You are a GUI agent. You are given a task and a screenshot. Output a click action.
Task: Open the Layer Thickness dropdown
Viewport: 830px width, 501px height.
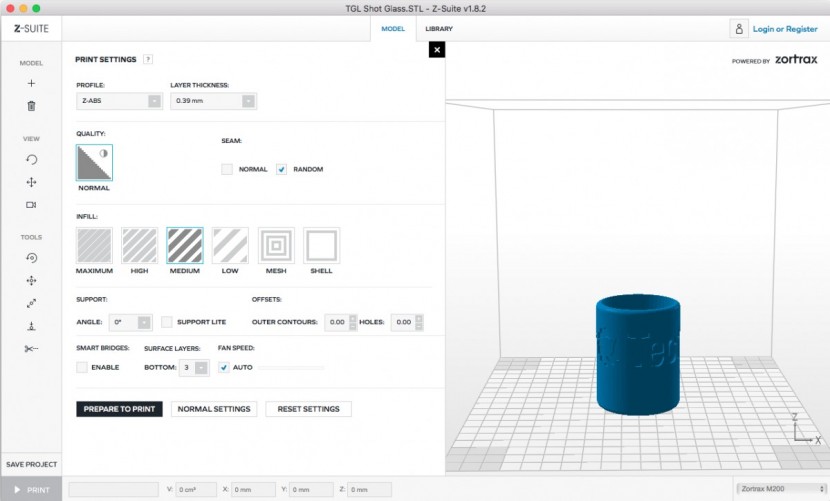tap(213, 101)
